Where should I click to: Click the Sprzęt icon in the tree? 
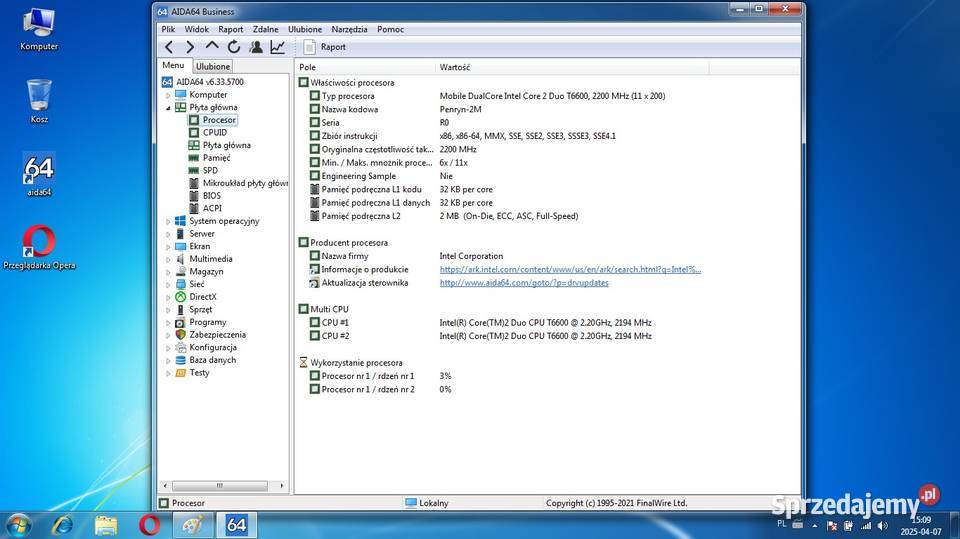(180, 309)
